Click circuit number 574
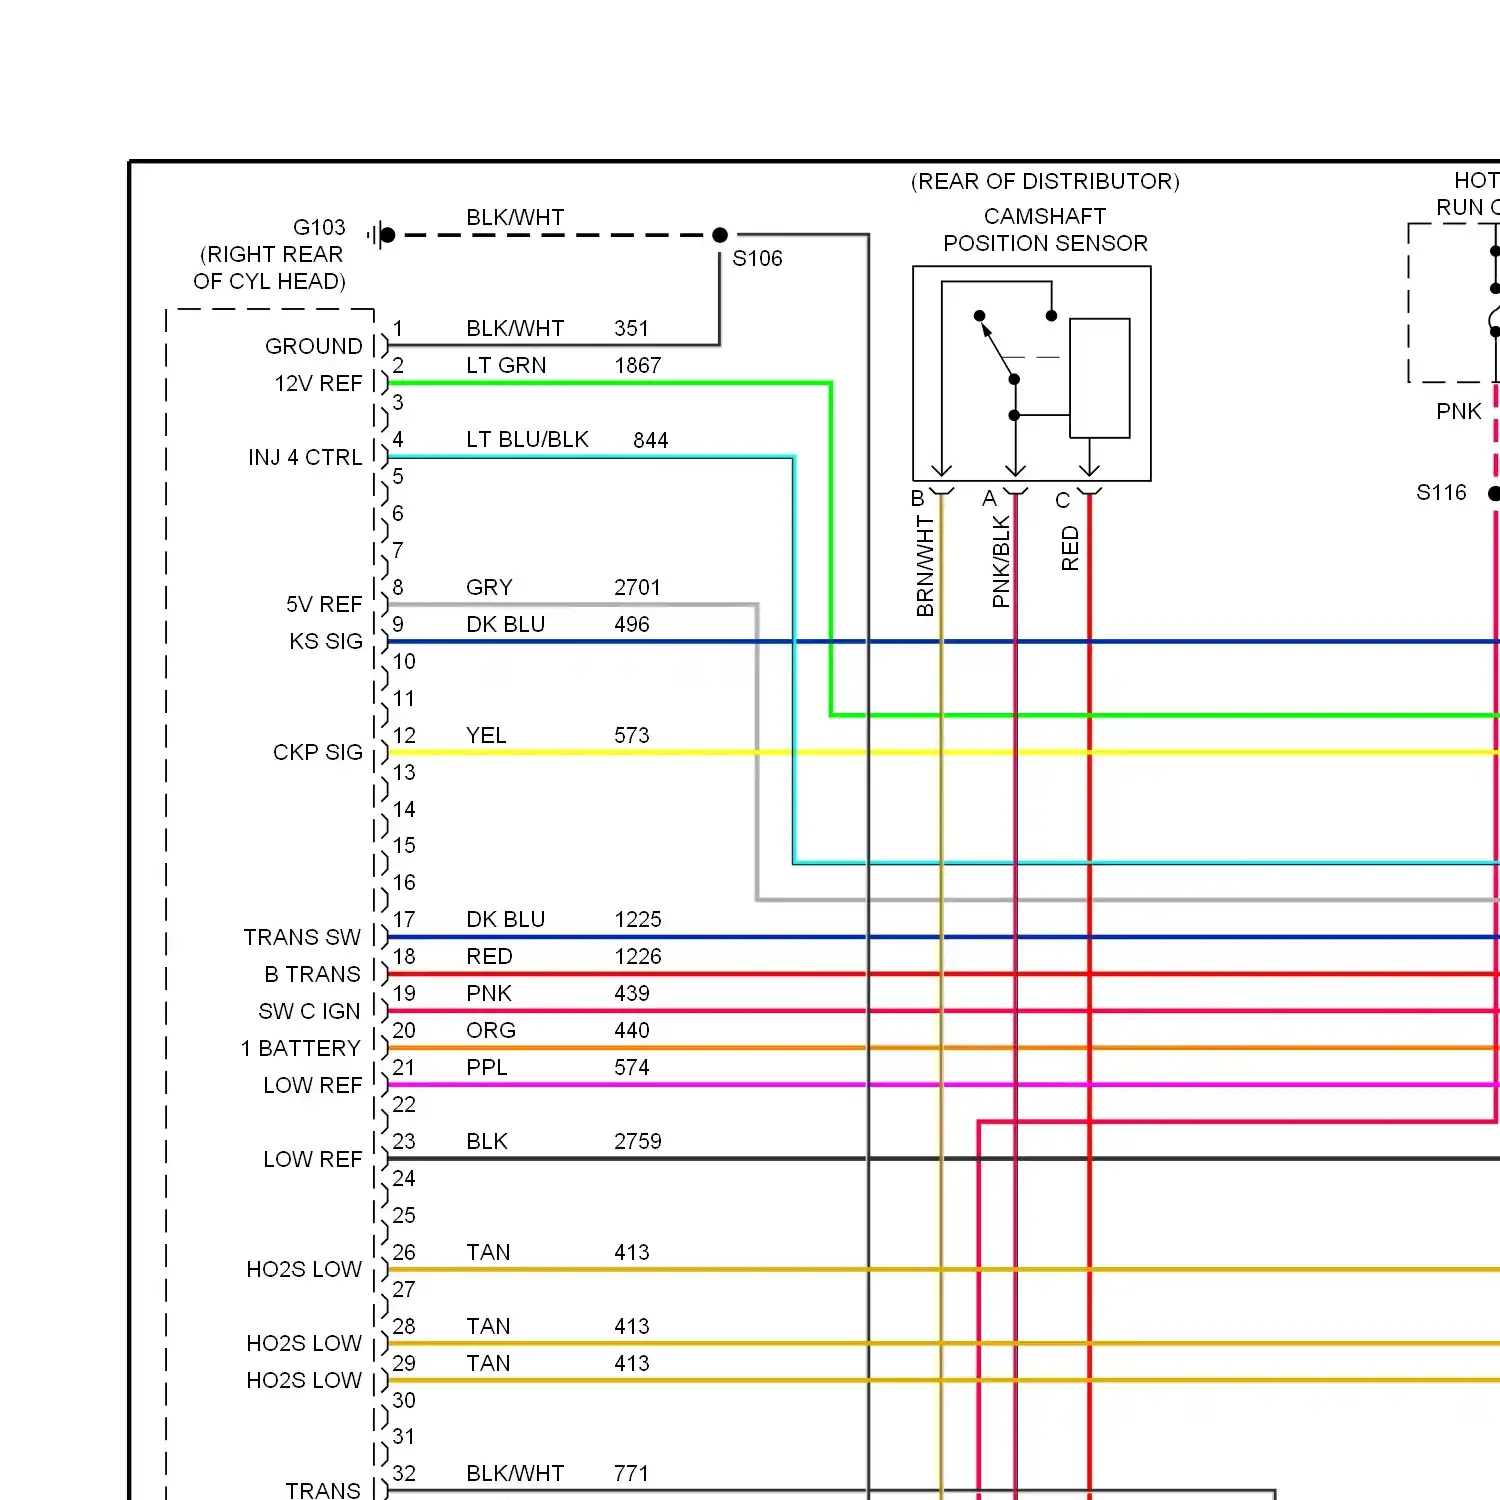This screenshot has height=1500, width=1500. pyautogui.click(x=631, y=1068)
